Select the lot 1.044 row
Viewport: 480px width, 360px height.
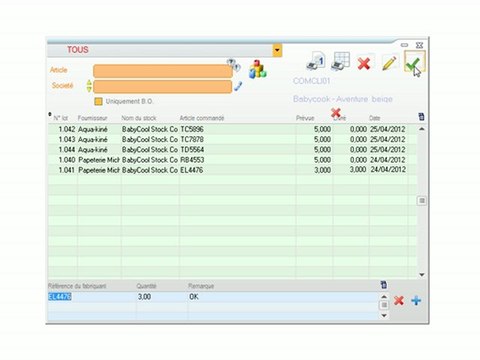[x=232, y=150]
